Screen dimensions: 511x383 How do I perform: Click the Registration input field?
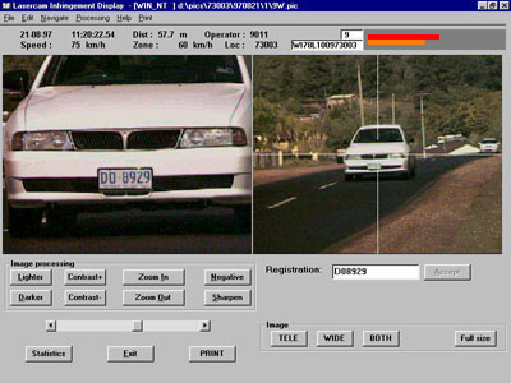point(376,272)
